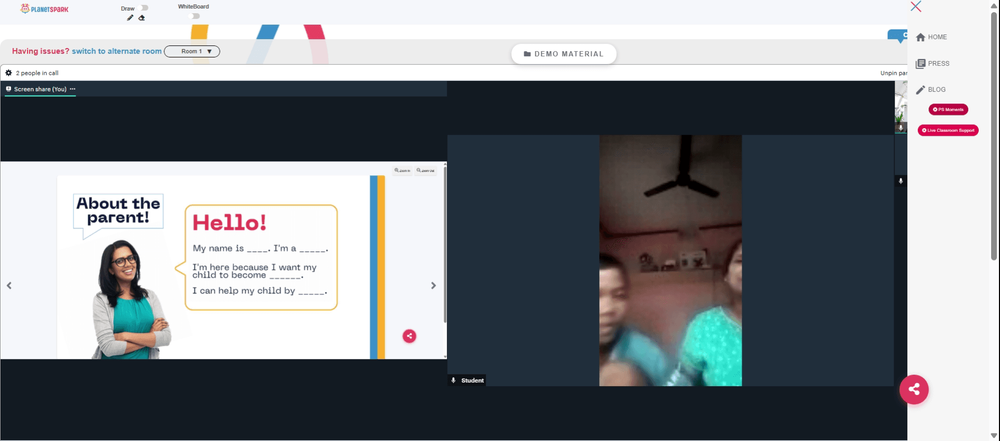Image resolution: width=1000 pixels, height=441 pixels.
Task: Click the PlanetSpark logo
Action: (44, 9)
